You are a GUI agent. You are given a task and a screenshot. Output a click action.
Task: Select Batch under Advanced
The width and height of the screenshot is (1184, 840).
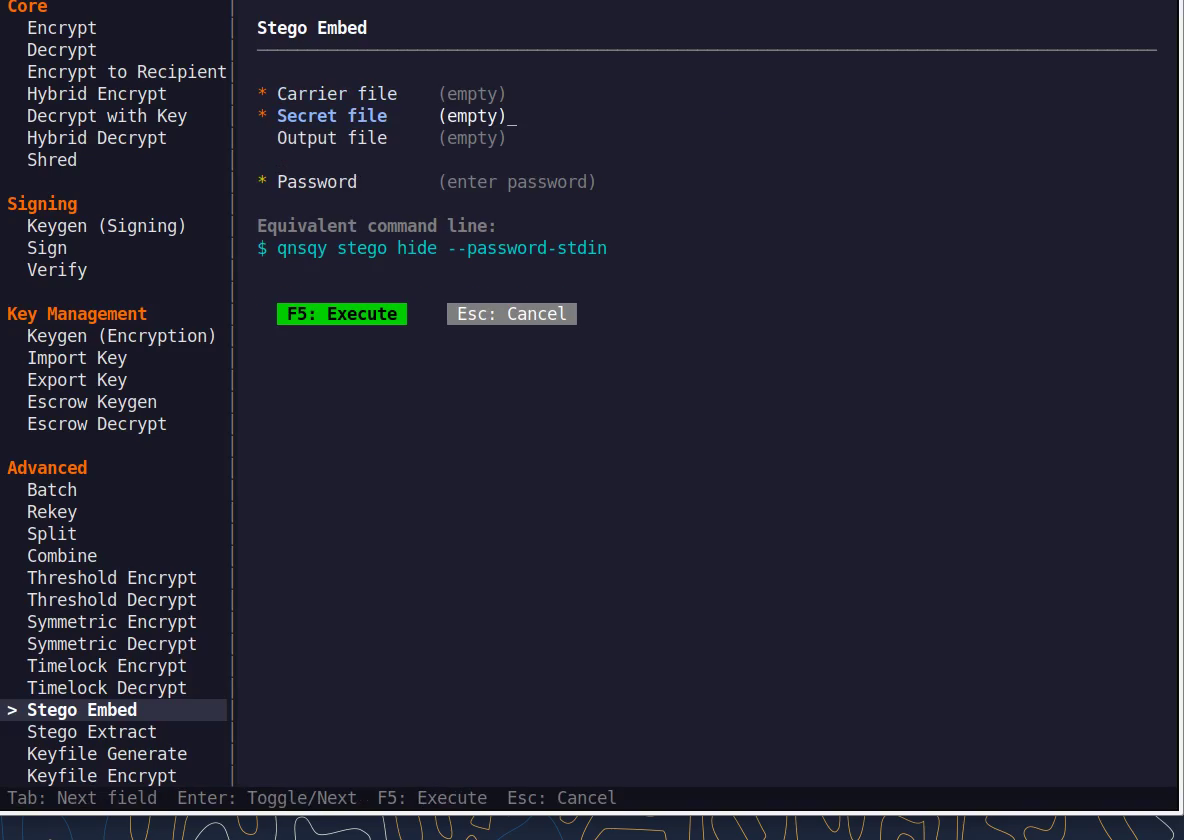52,489
